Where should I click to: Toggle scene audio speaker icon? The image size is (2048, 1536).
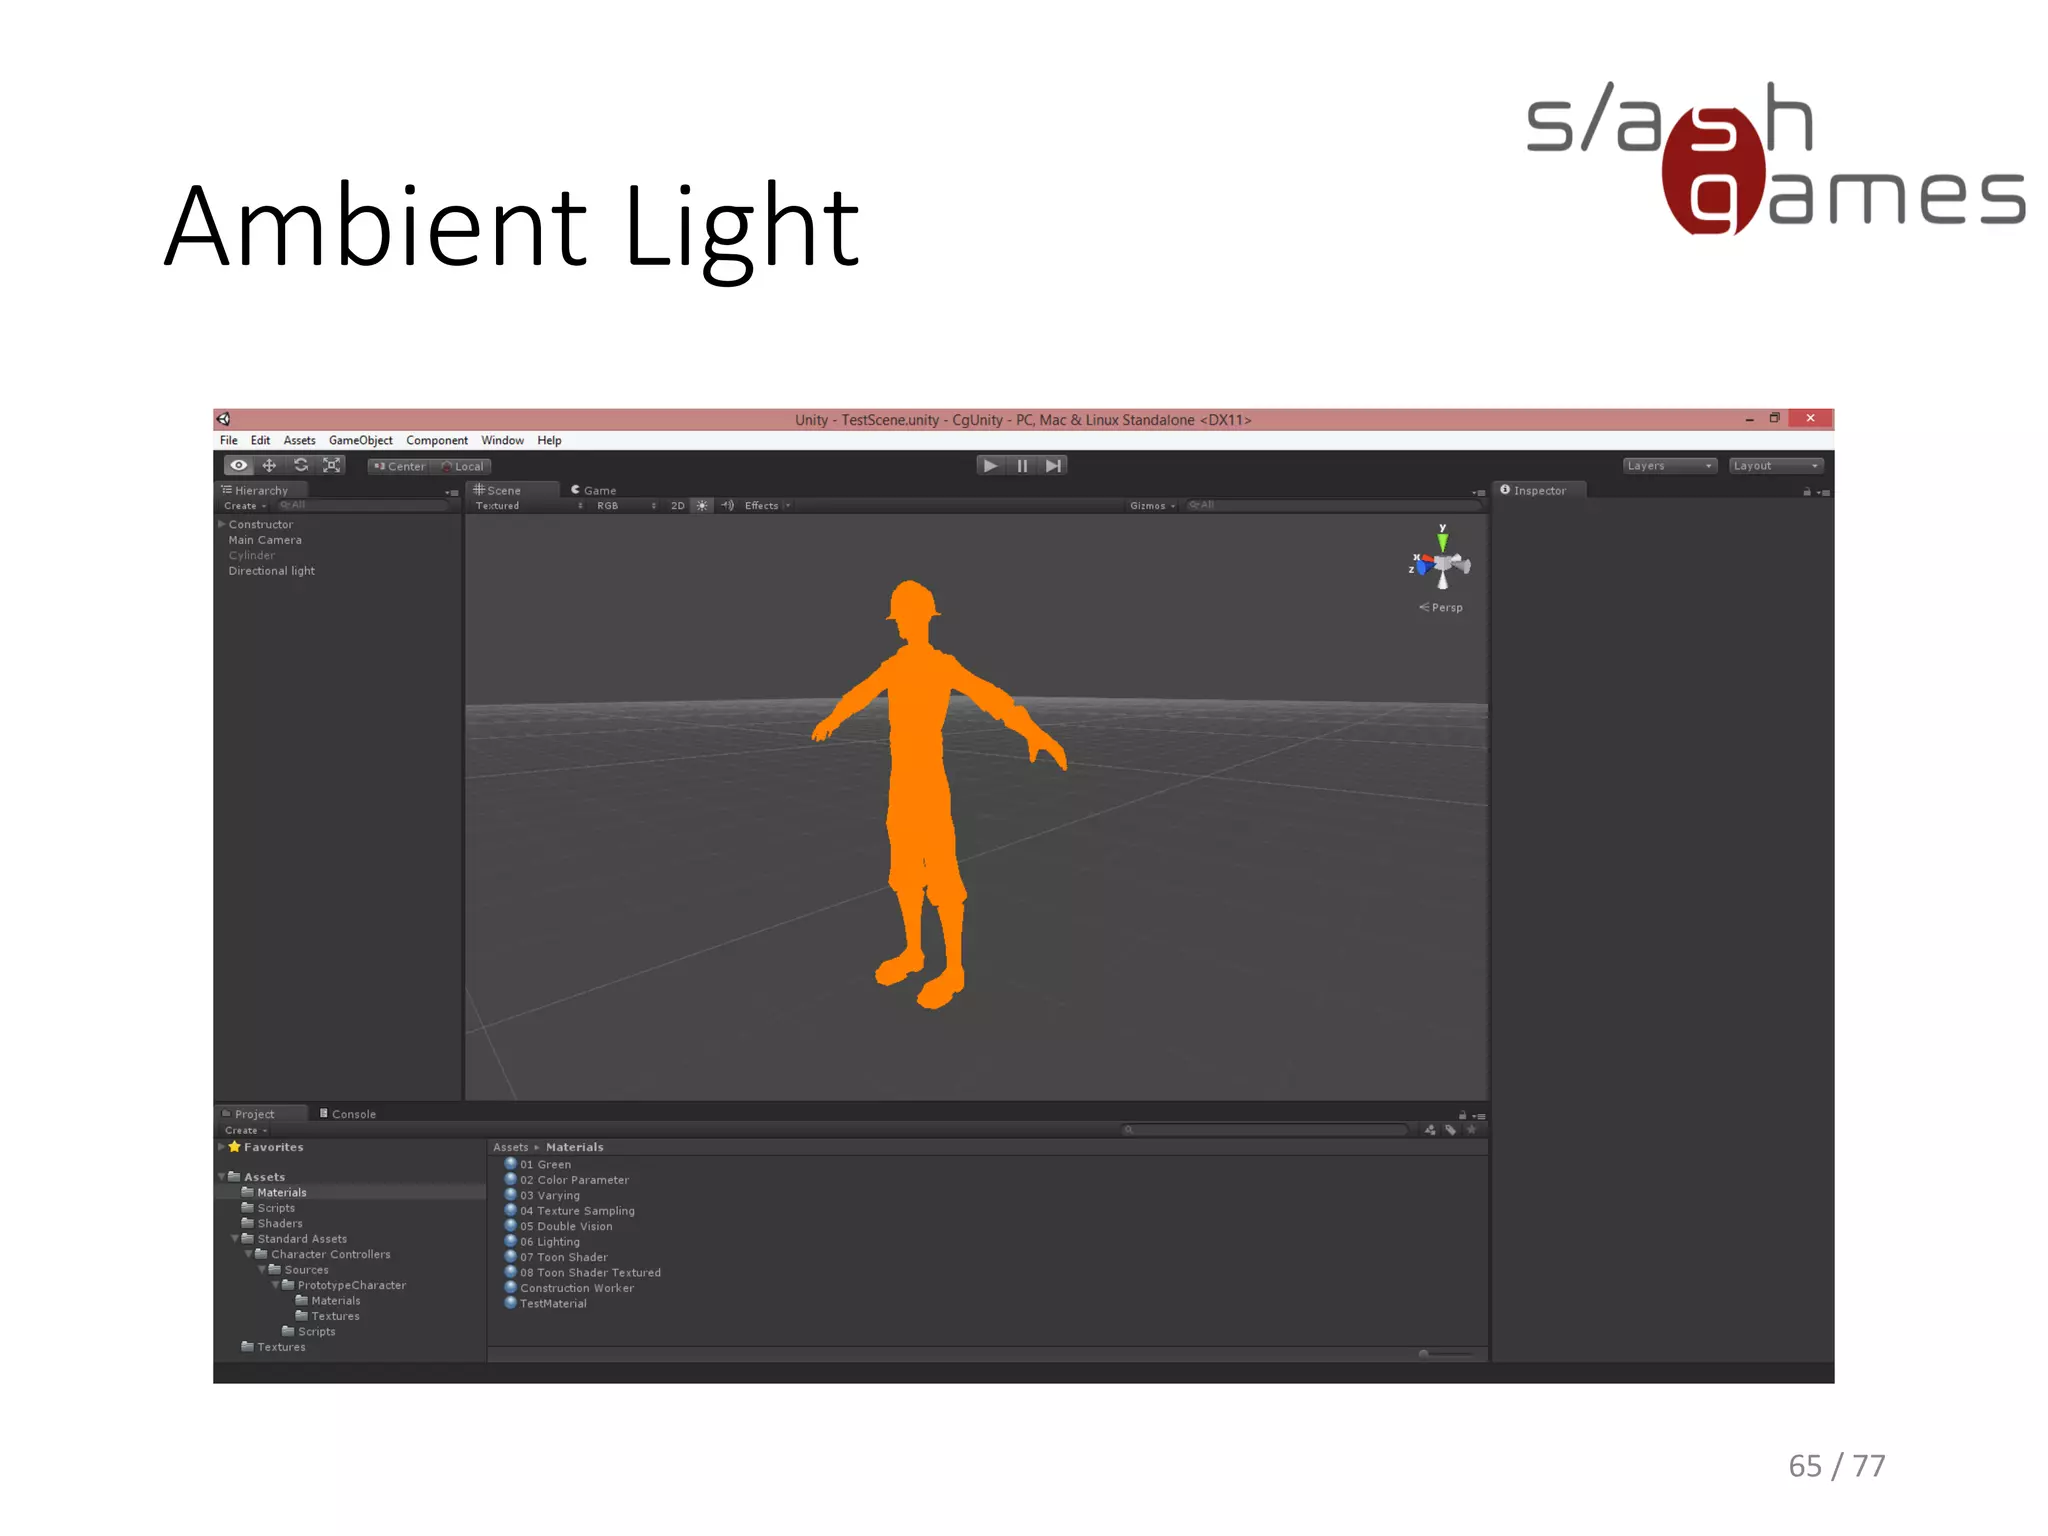pos(727,505)
